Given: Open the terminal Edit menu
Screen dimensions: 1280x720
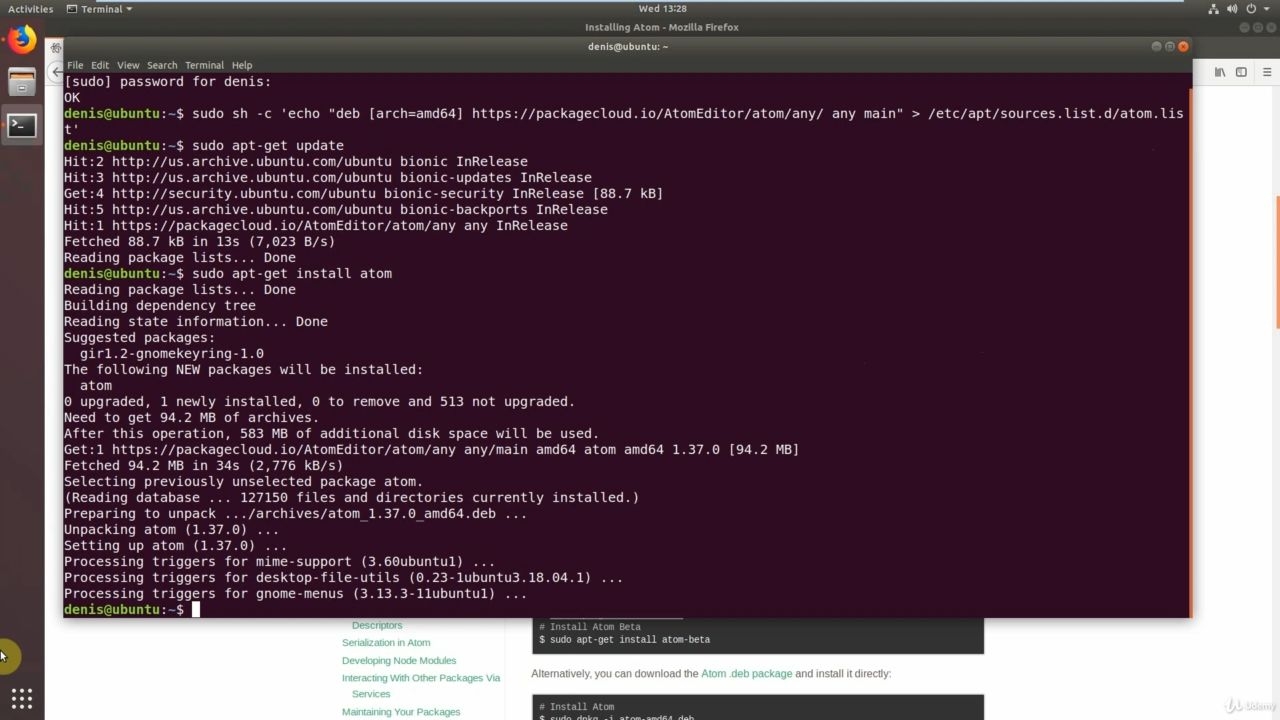Looking at the screenshot, I should (100, 65).
